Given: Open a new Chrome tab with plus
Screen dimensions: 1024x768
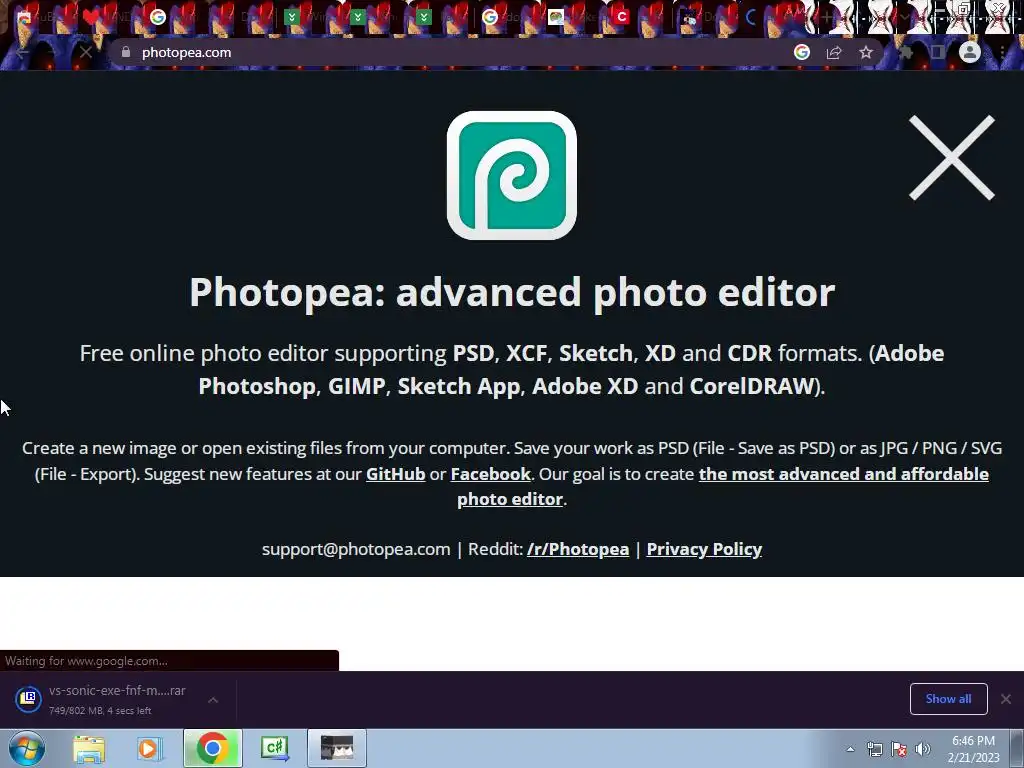Looking at the screenshot, I should (827, 17).
